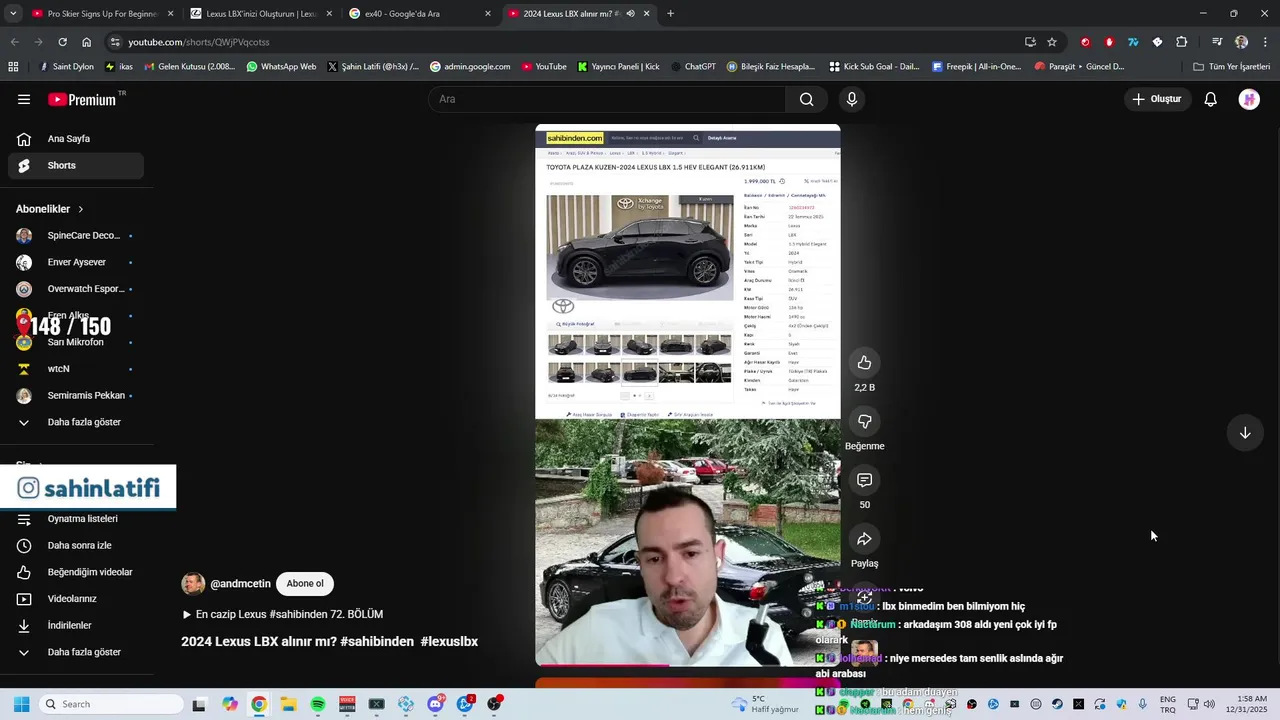
Task: Open Chrome three-dot menu
Action: [1266, 42]
